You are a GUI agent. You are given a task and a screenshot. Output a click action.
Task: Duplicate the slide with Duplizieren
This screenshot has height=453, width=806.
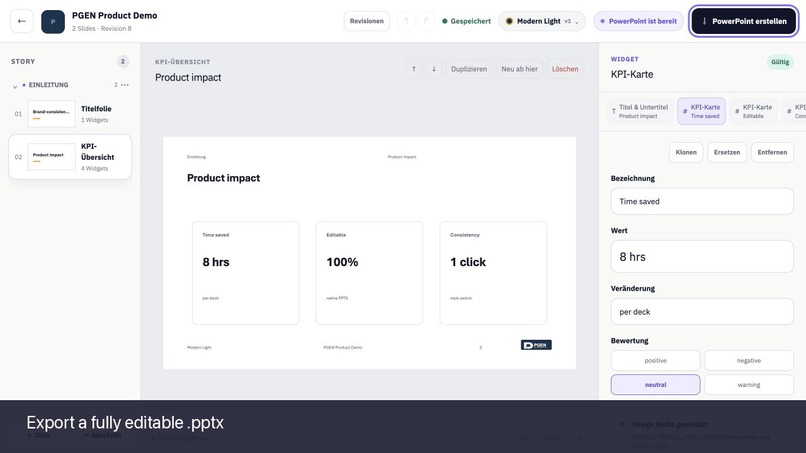(x=469, y=69)
